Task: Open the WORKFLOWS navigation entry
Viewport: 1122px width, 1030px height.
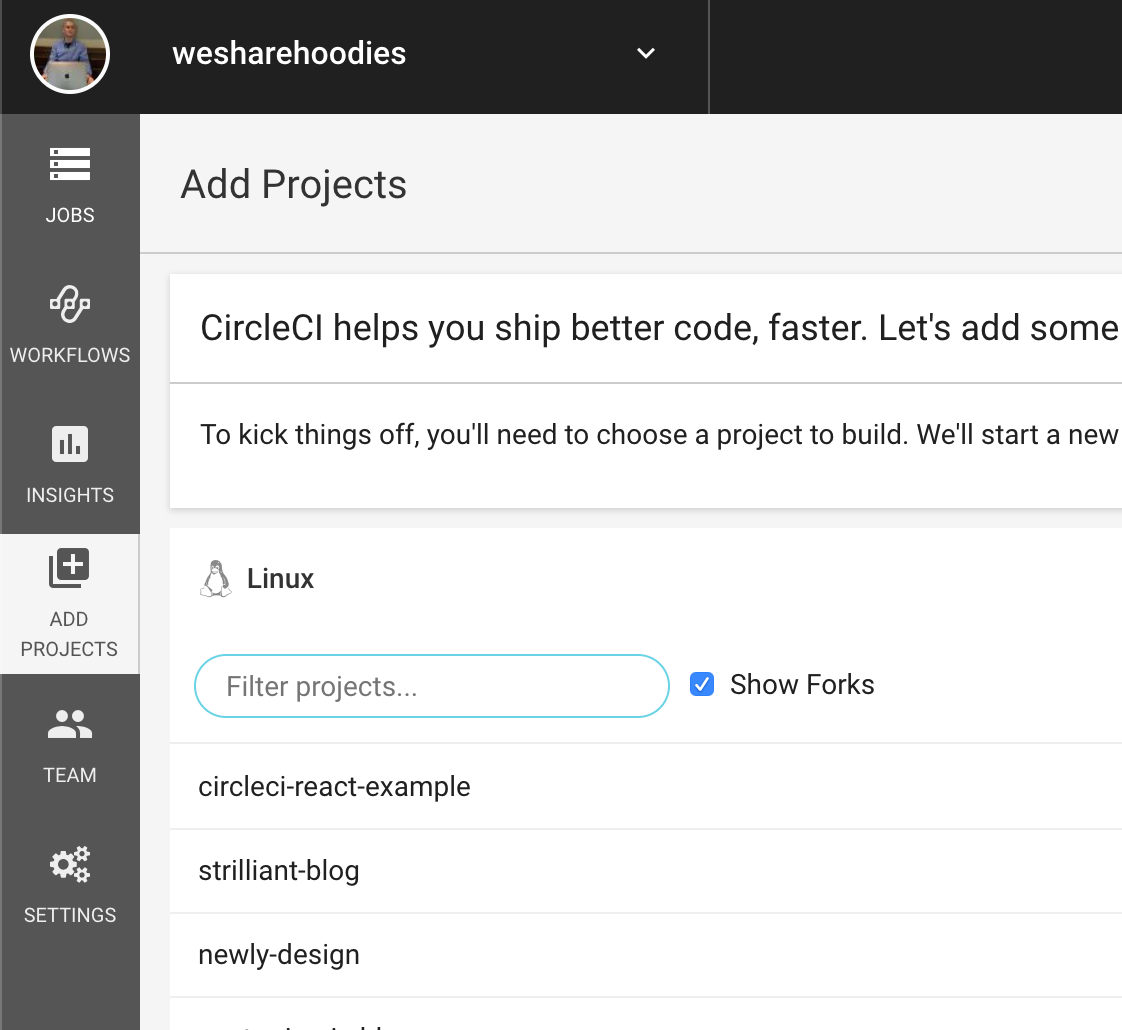Action: point(69,354)
